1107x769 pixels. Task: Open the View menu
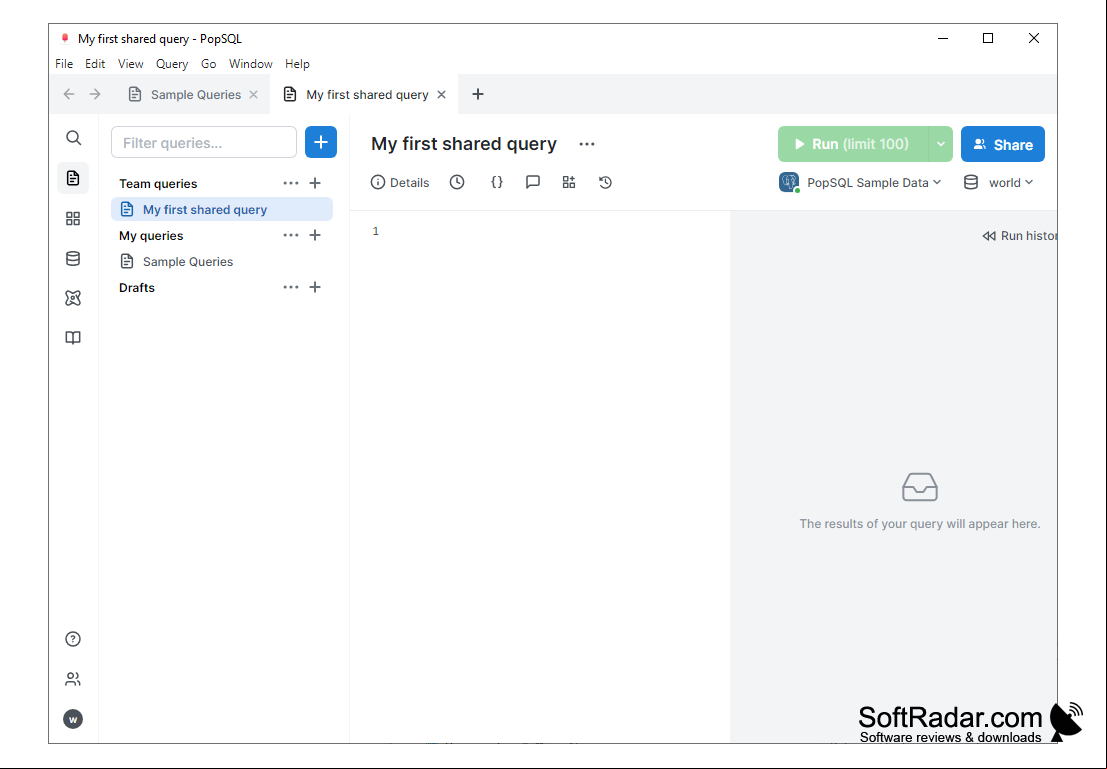coord(131,64)
